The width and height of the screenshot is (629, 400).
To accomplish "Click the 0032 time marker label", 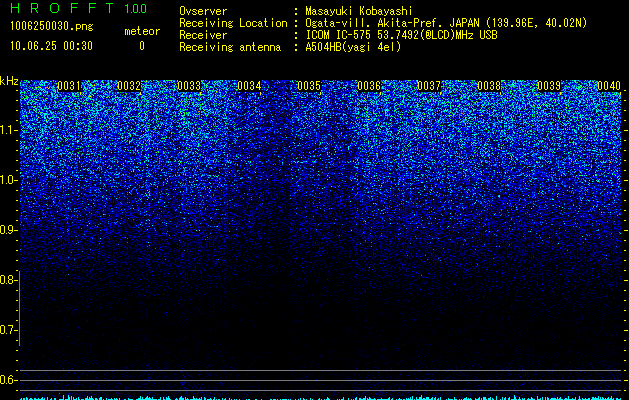I will (x=129, y=86).
